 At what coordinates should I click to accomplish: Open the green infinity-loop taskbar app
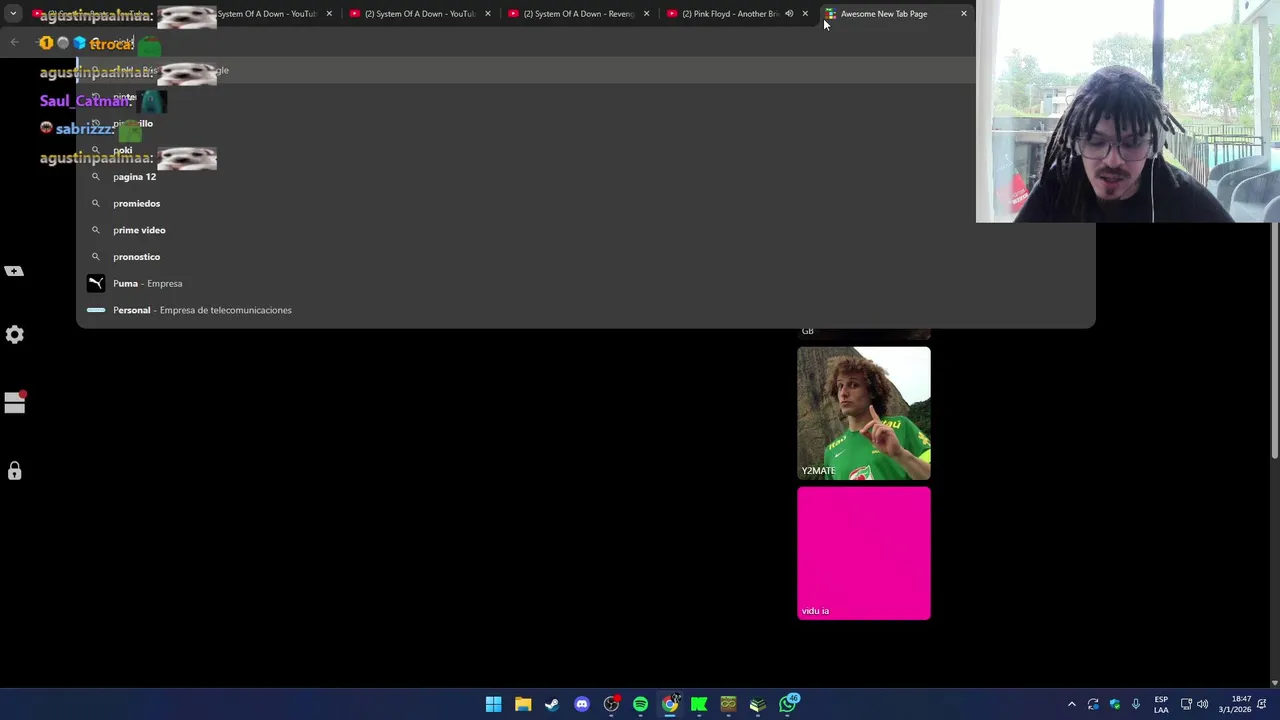(x=728, y=704)
